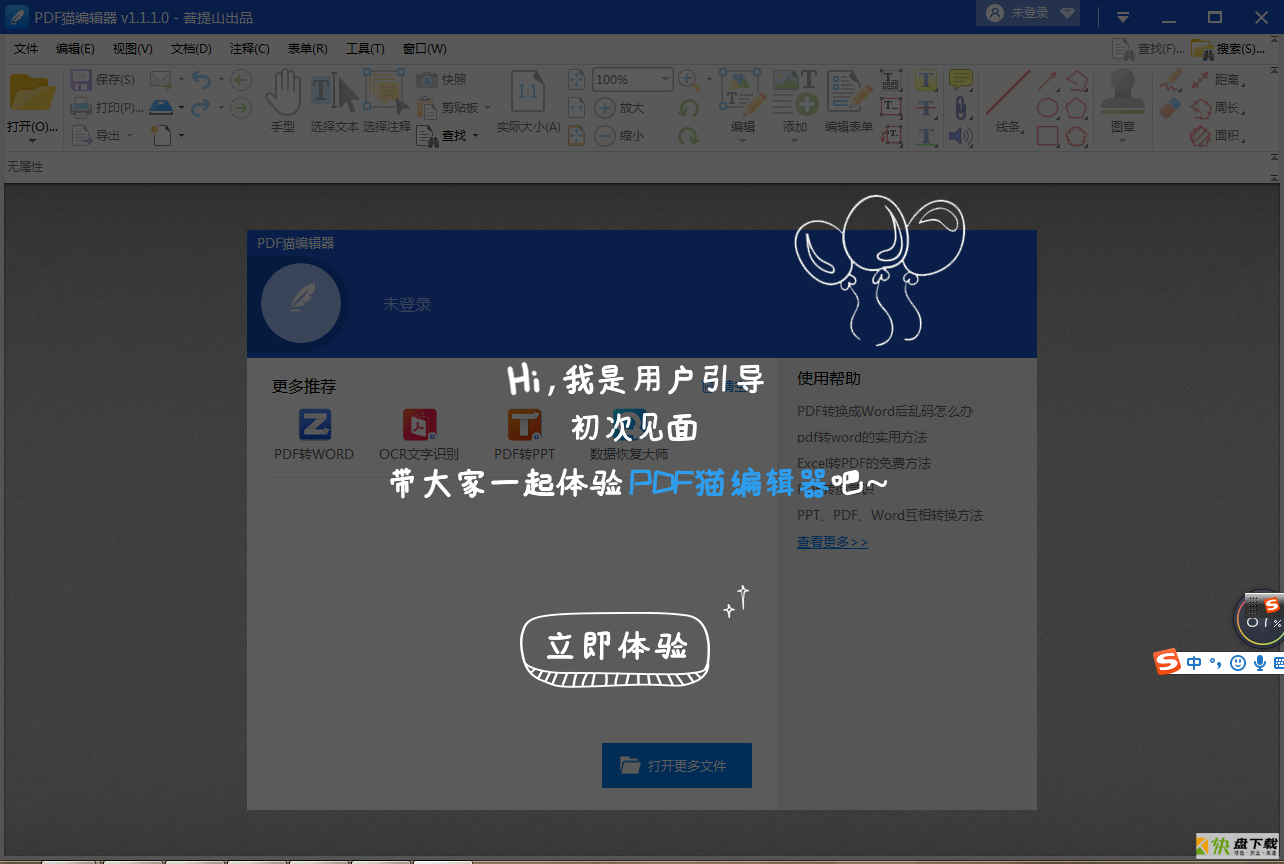Screen dimensions: 1284x864
Task: Click the 立即体验 start guide button
Action: pyautogui.click(x=616, y=648)
